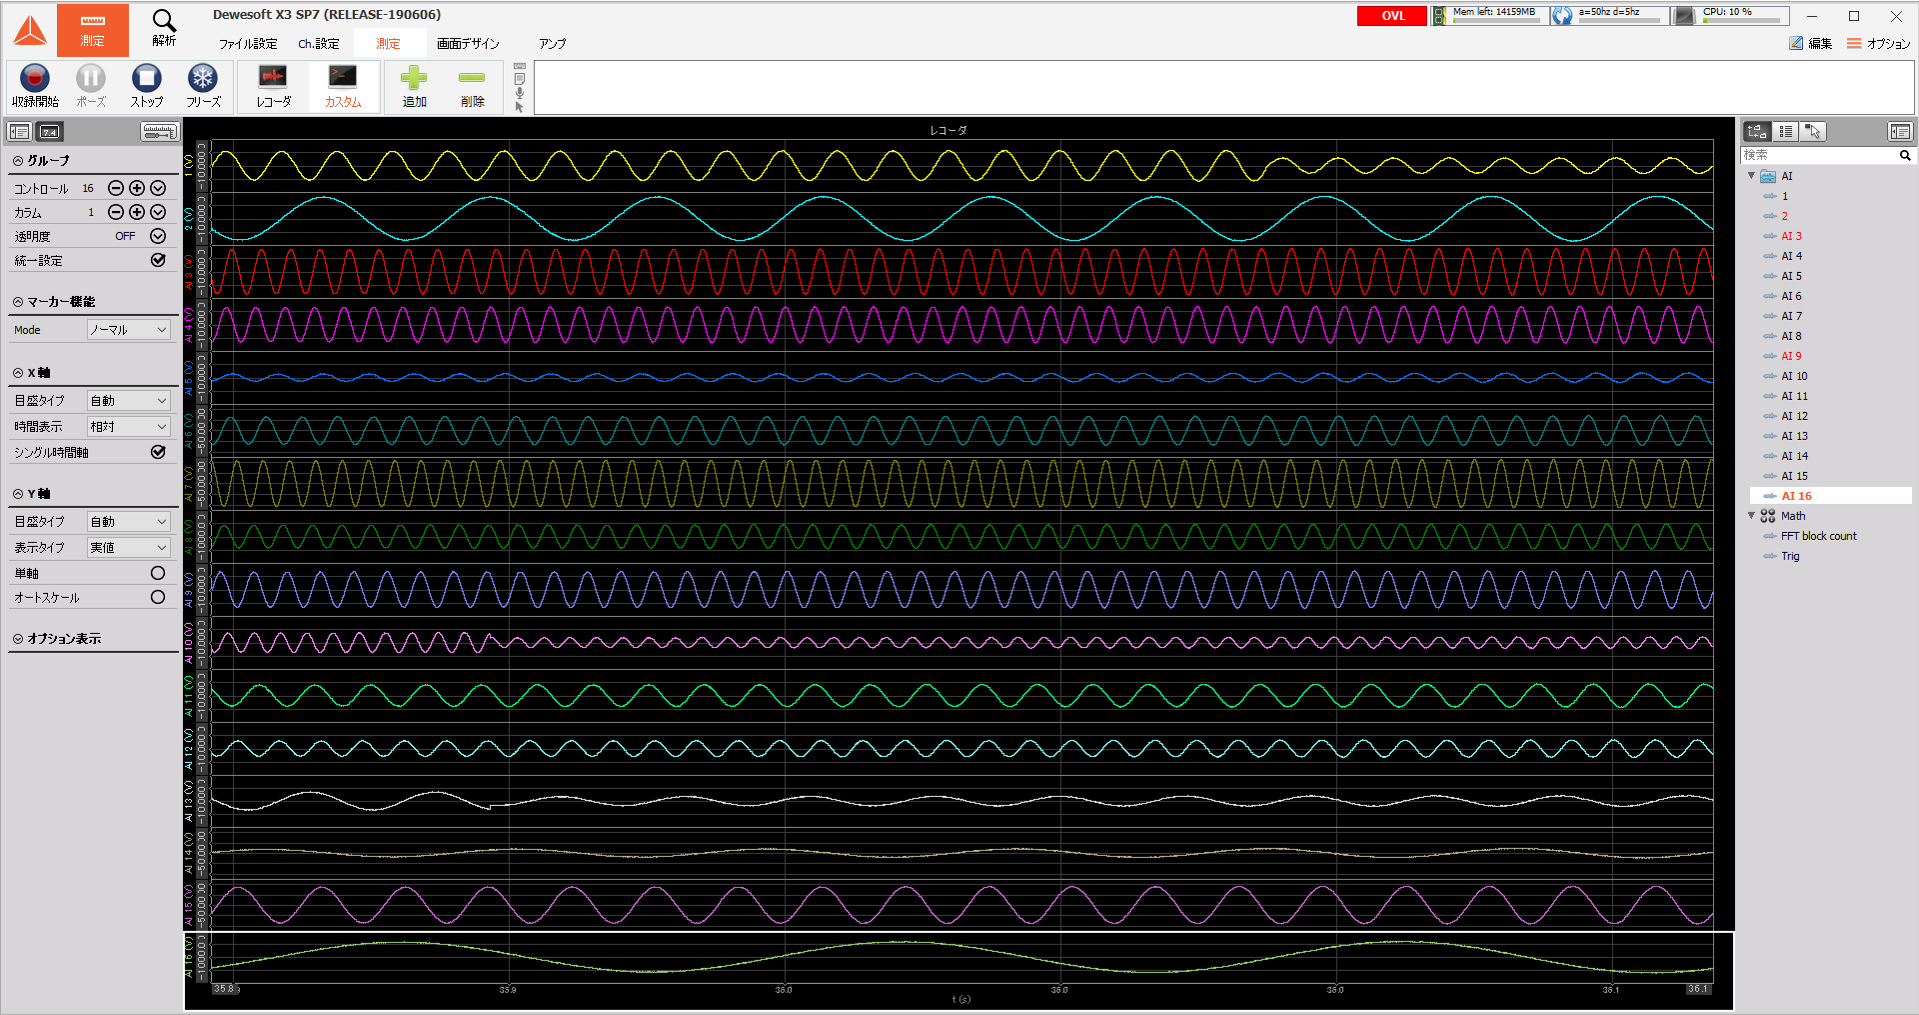1919x1015 pixels.
Task: Select the レコーダ display icon
Action: point(273,86)
